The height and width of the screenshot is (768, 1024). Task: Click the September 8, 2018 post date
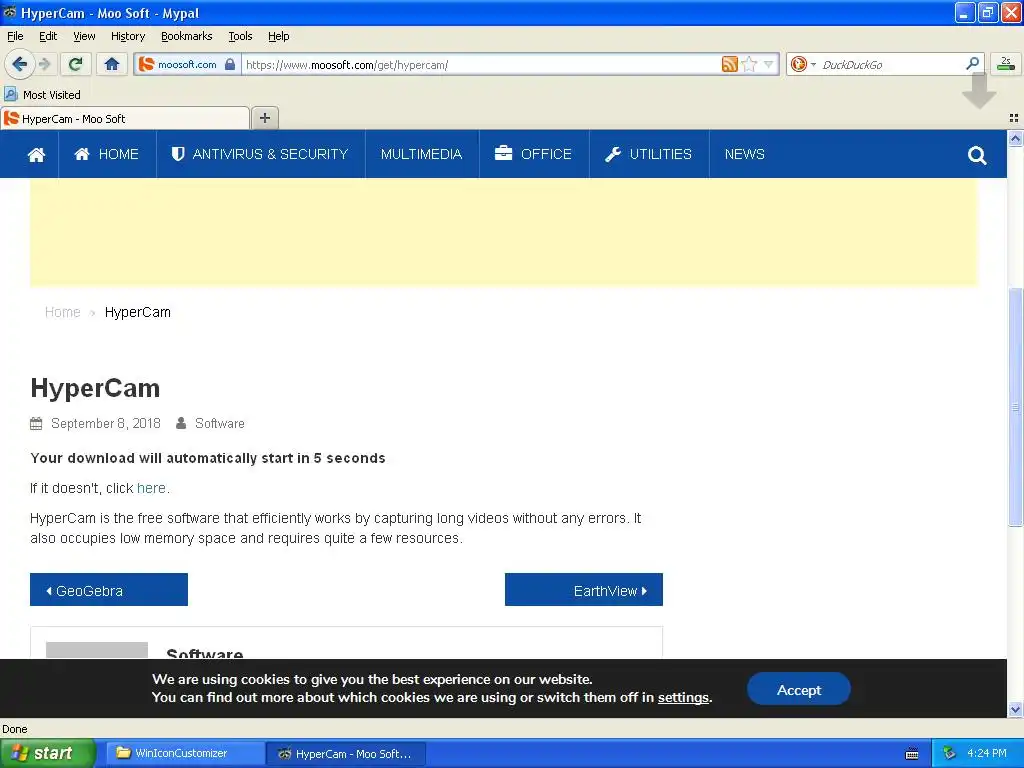coord(105,423)
